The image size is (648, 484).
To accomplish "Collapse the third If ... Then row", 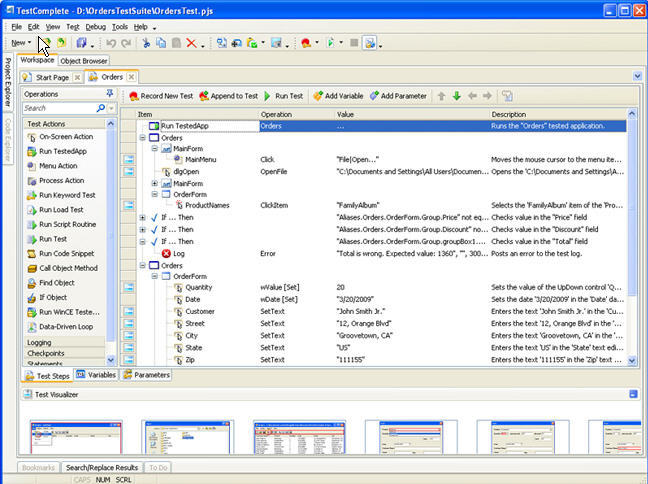I will [x=143, y=242].
